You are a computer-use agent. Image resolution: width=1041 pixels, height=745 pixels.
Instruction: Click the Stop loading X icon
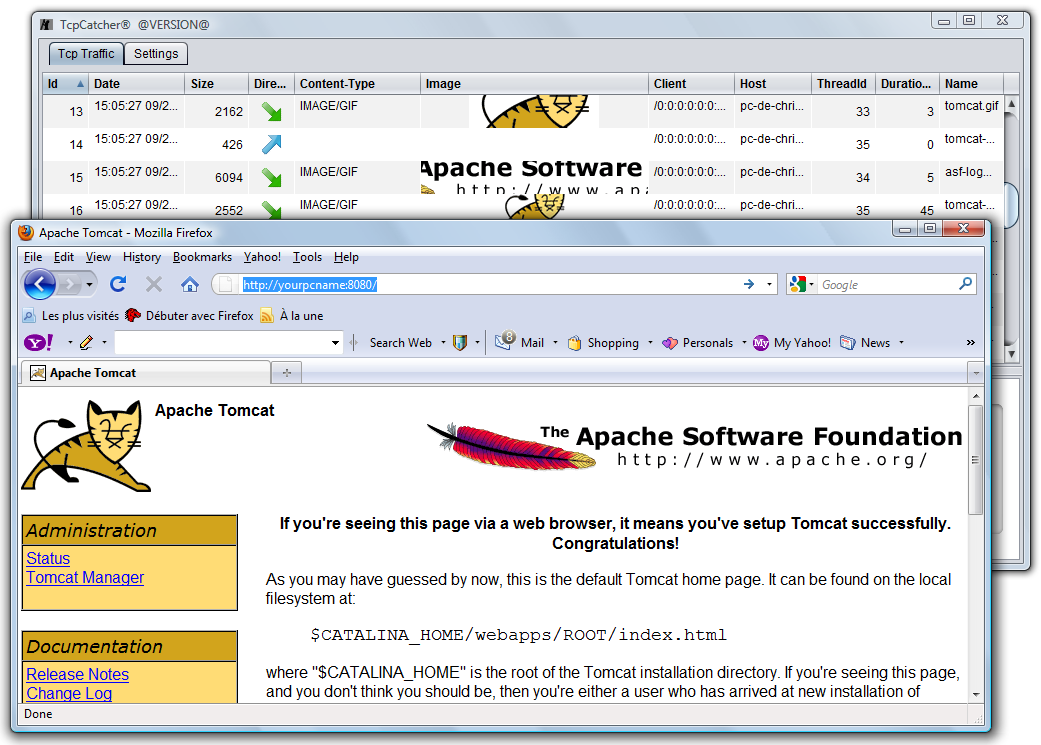coord(154,284)
